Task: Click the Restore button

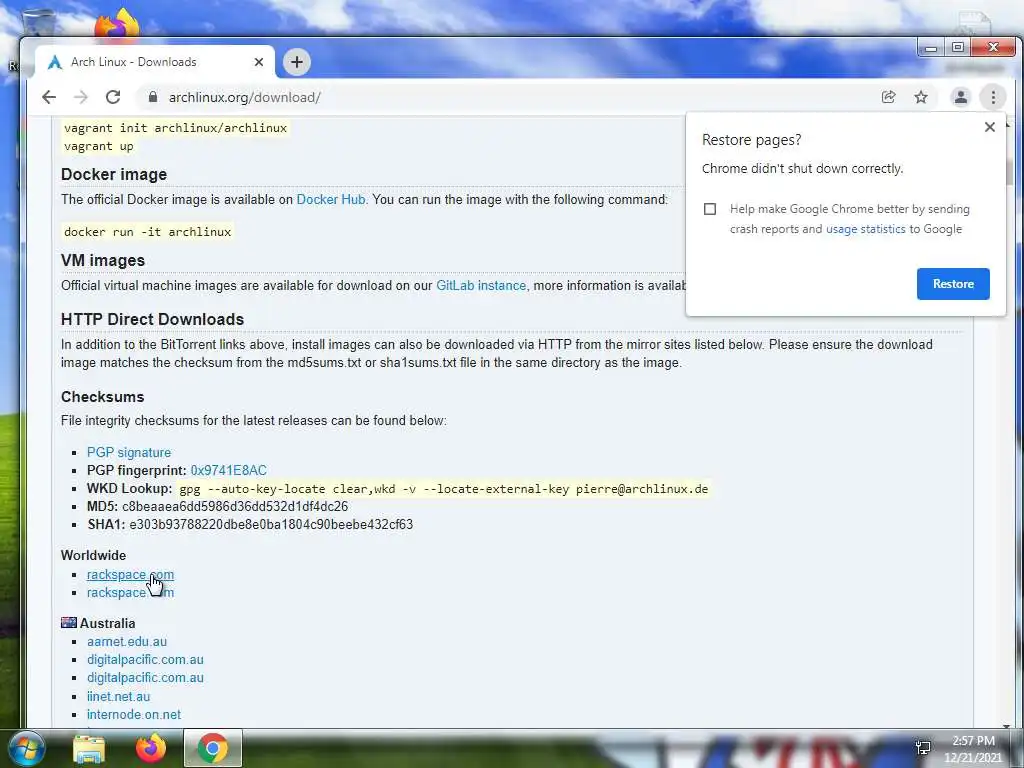Action: point(953,284)
